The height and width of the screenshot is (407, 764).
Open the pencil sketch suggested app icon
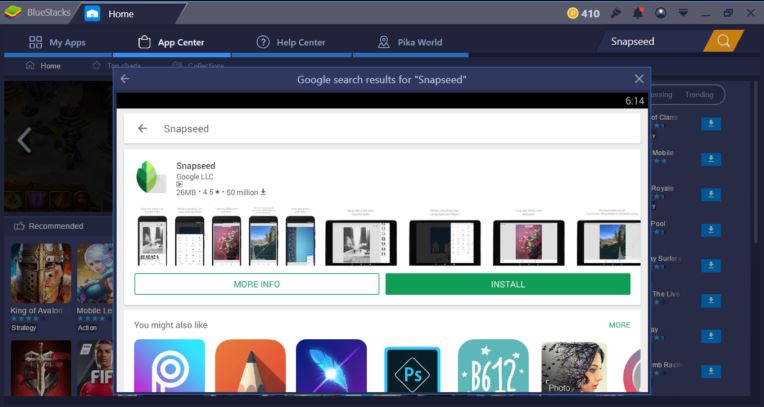pyautogui.click(x=250, y=366)
